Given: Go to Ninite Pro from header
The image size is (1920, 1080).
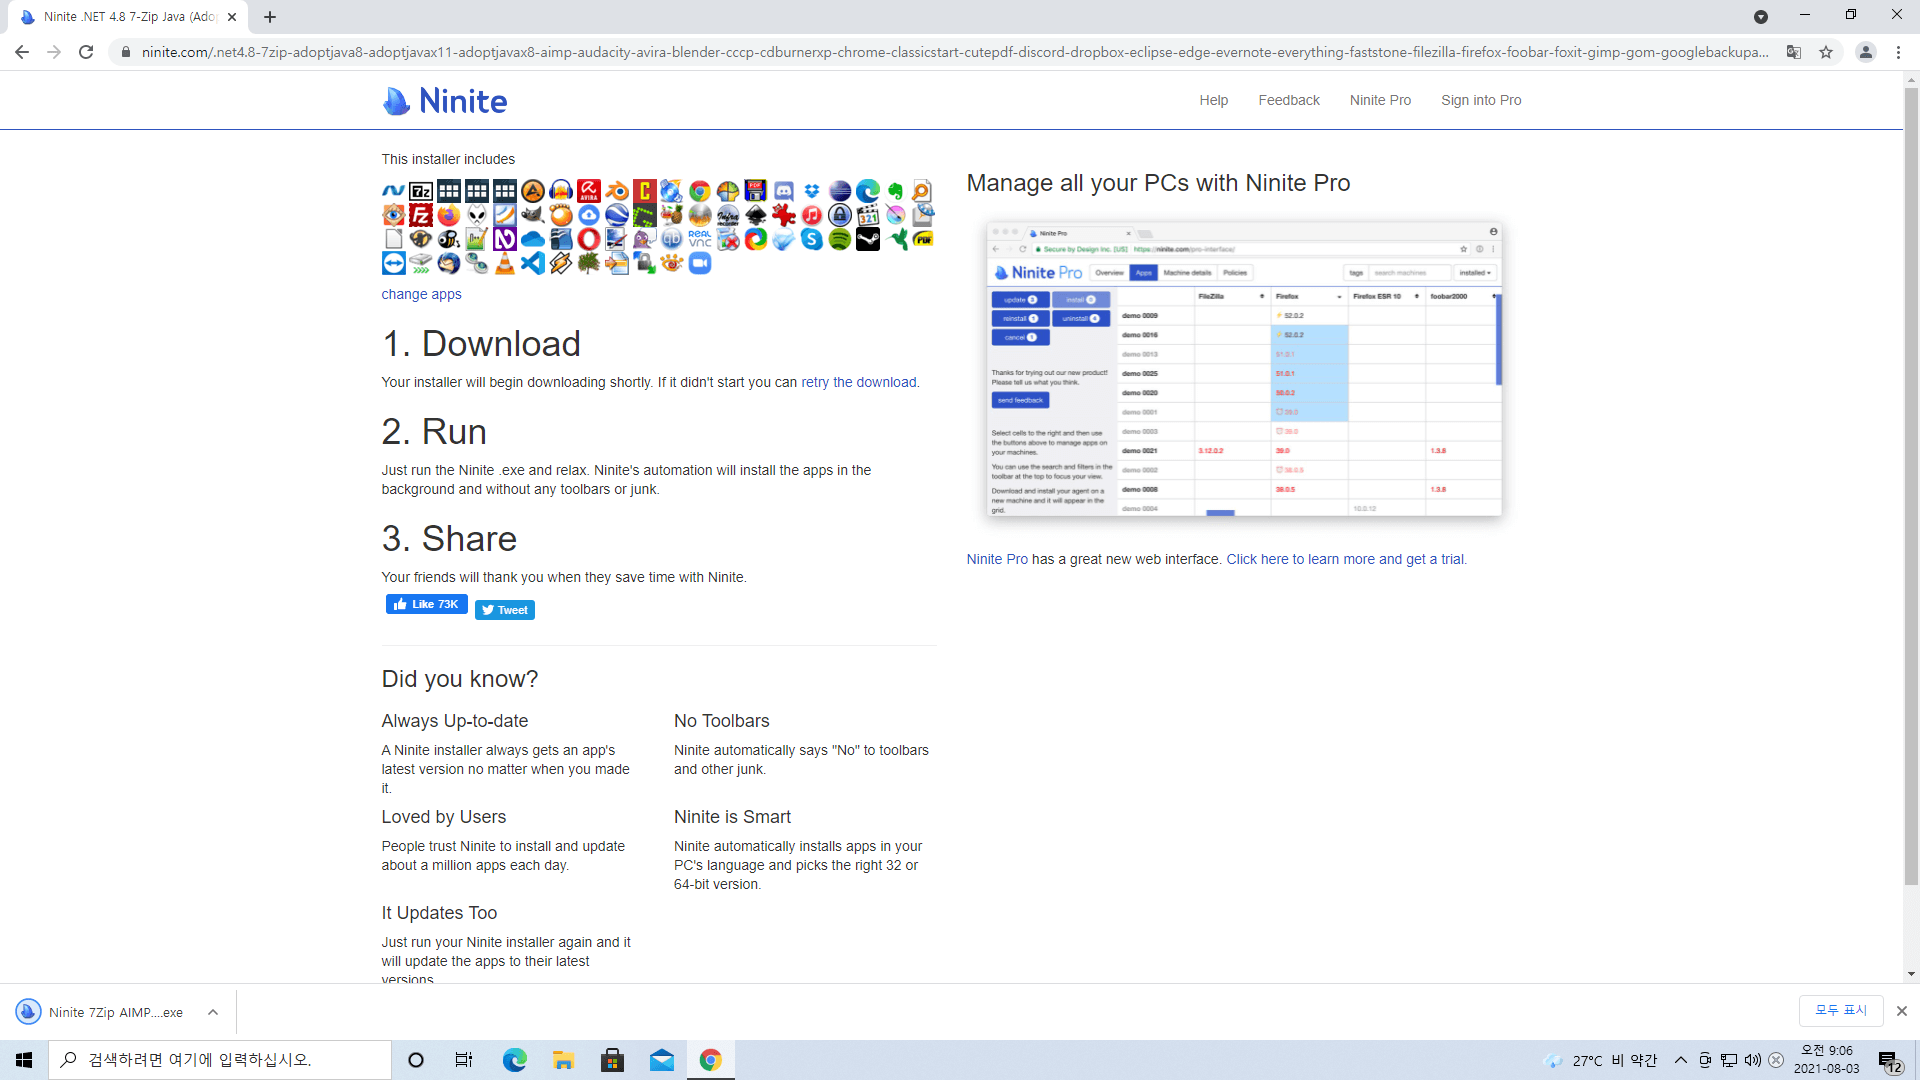Looking at the screenshot, I should [1380, 100].
